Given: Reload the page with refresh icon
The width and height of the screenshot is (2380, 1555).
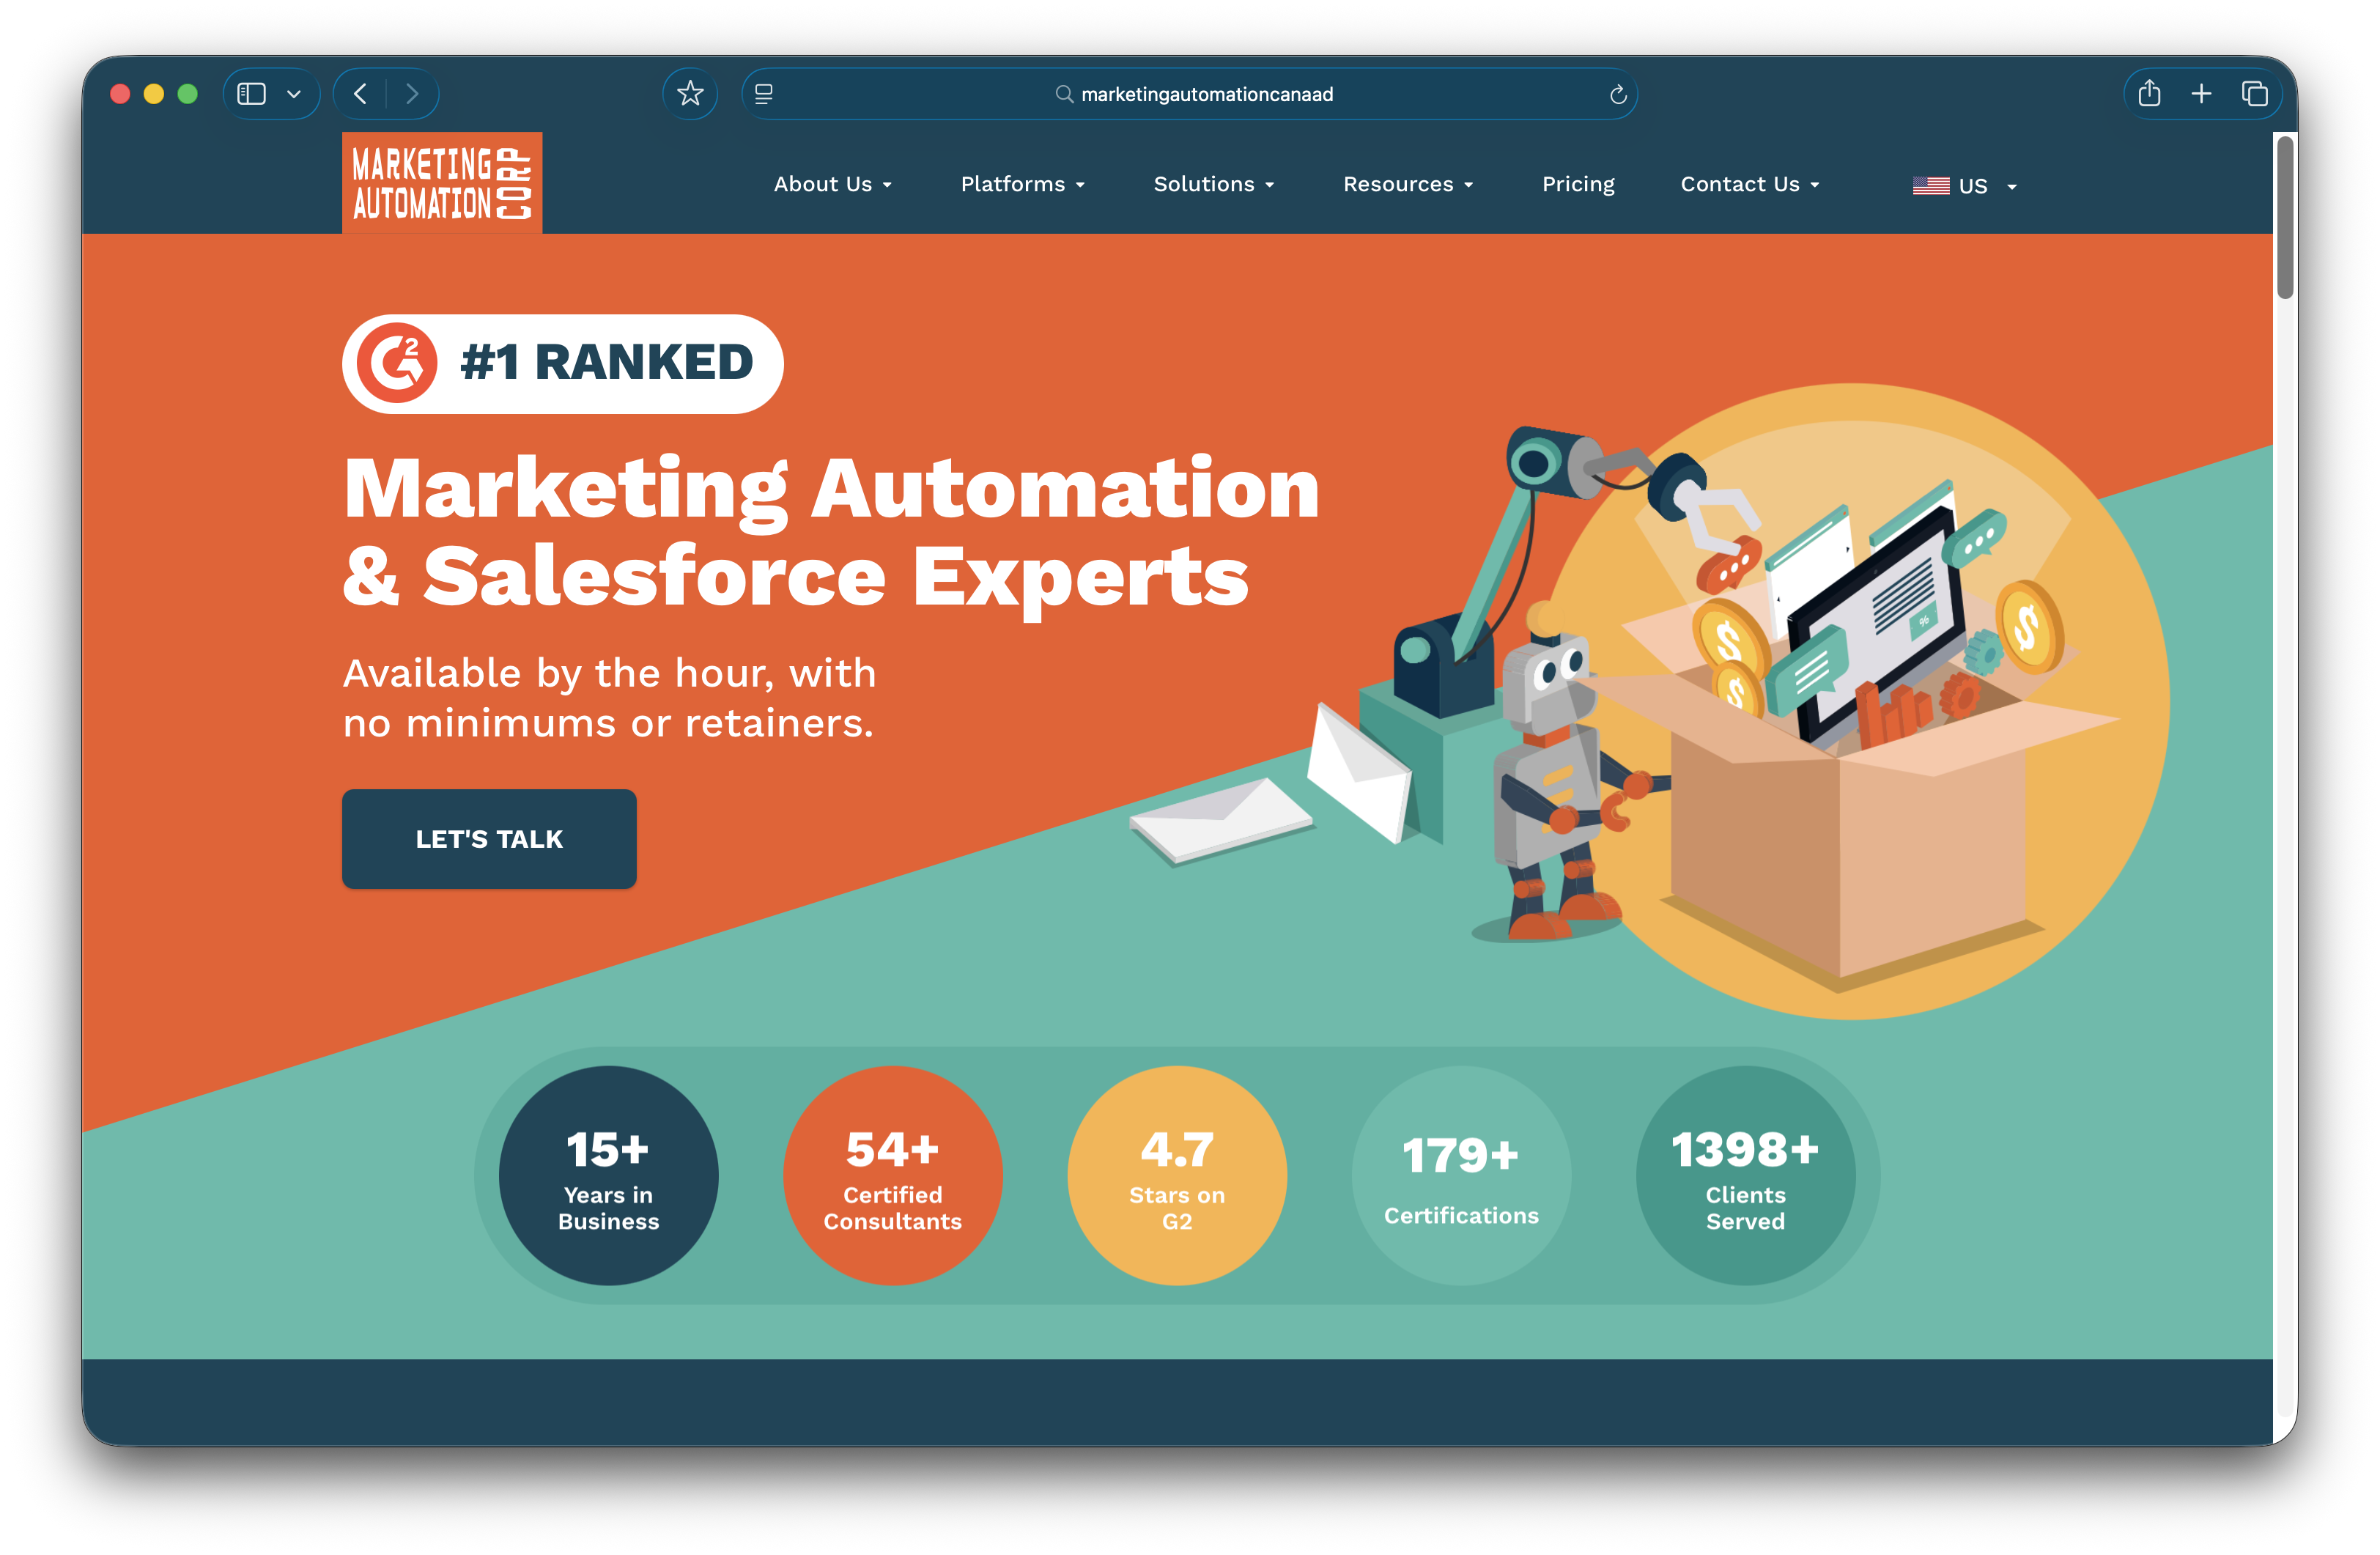Looking at the screenshot, I should [x=1617, y=94].
